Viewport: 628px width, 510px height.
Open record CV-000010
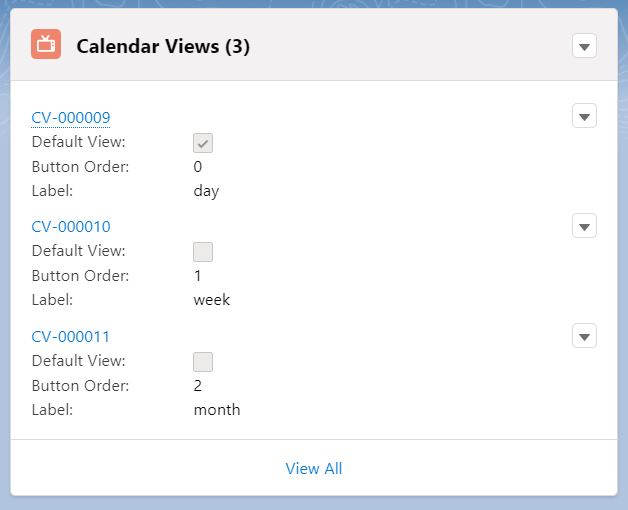tap(71, 227)
